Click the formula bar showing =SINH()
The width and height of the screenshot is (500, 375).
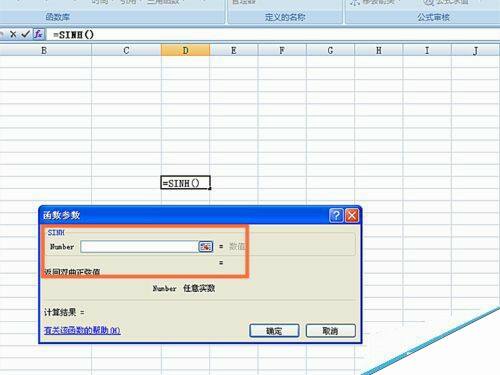(x=273, y=34)
